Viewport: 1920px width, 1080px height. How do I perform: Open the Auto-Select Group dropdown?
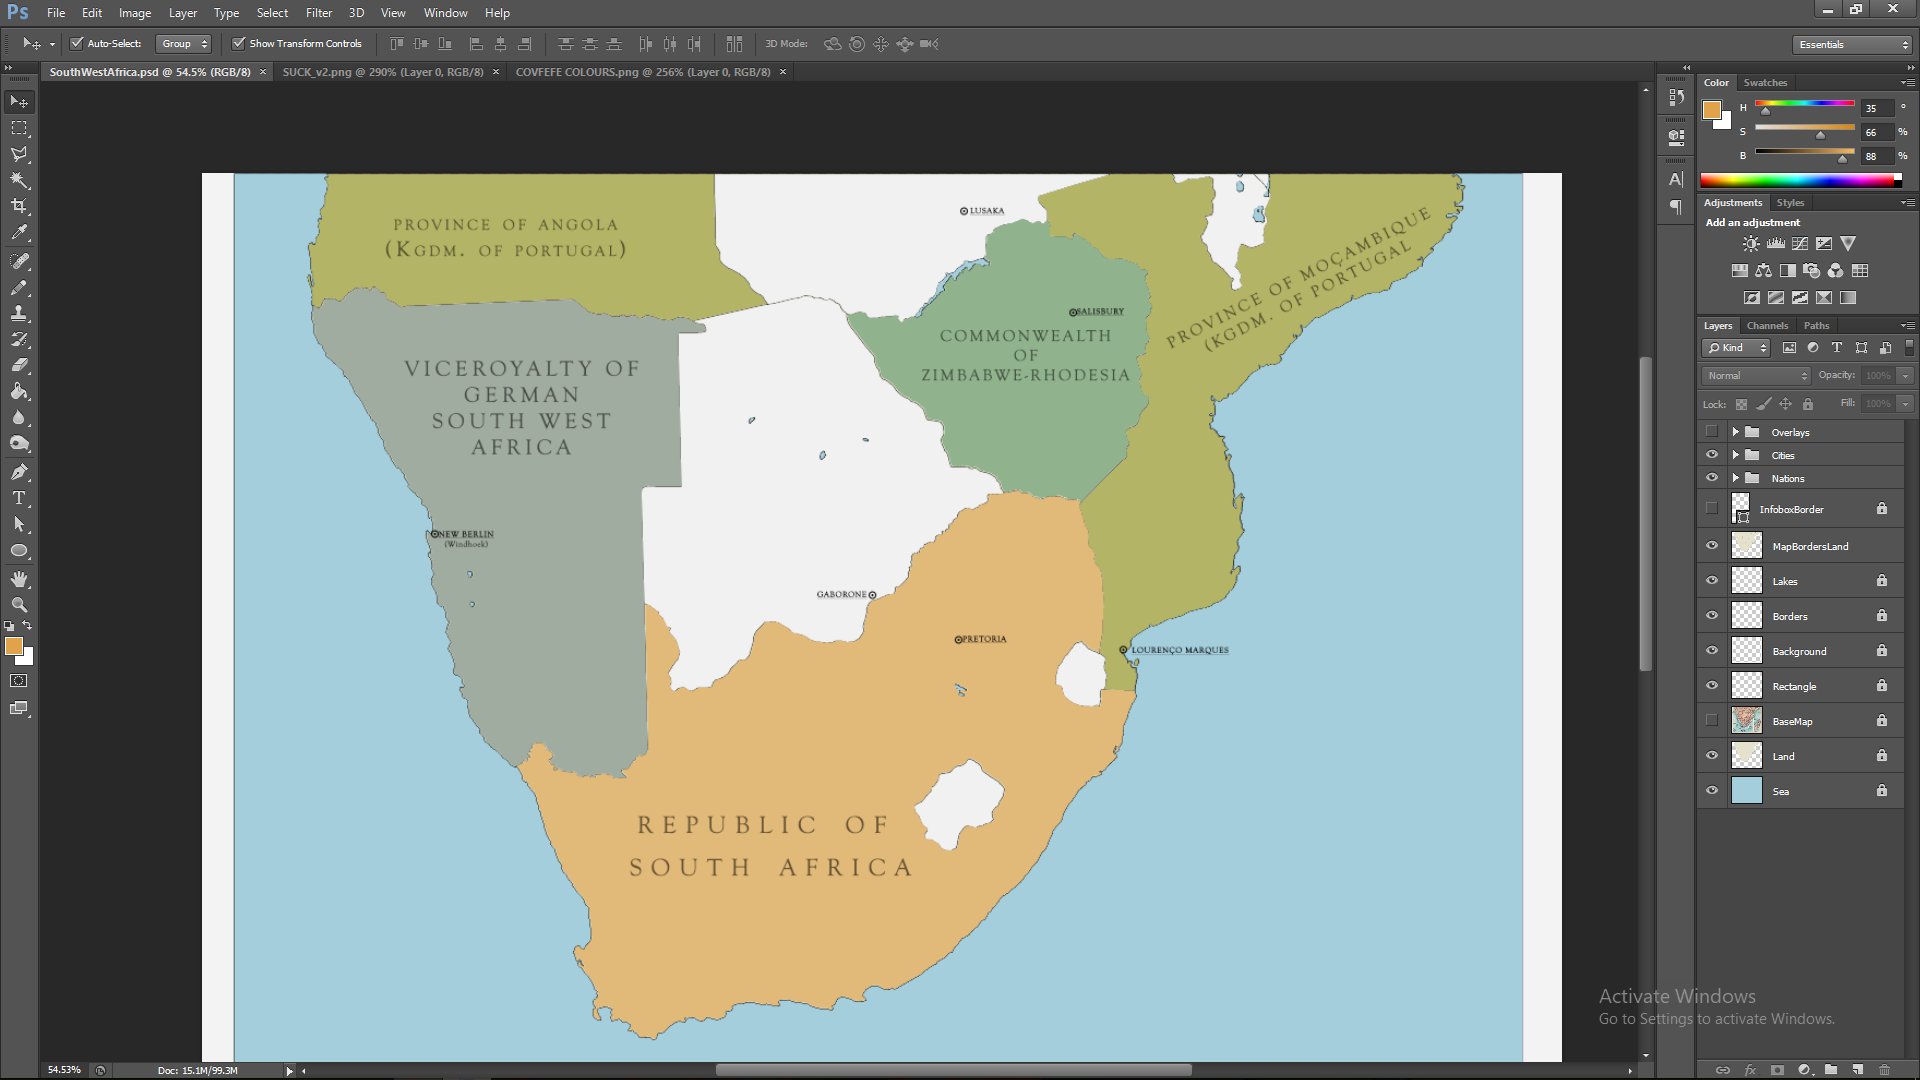click(183, 44)
